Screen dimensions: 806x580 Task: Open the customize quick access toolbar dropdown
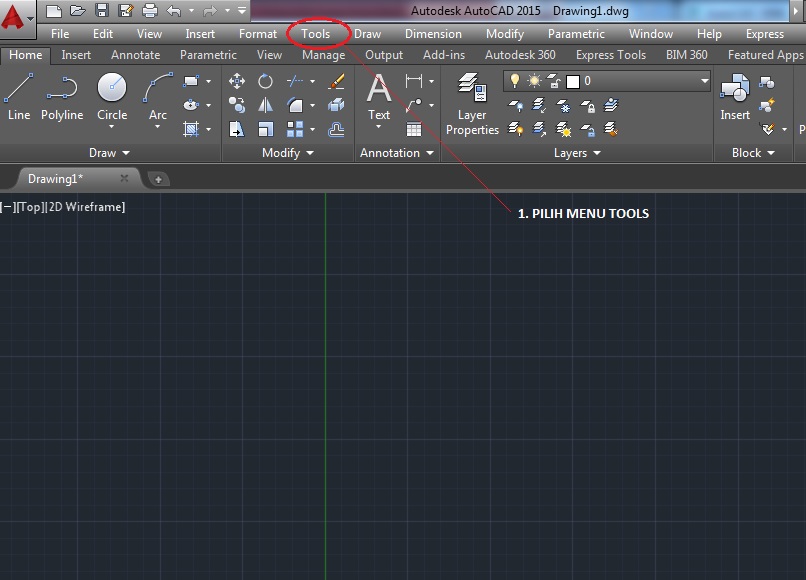(x=242, y=10)
